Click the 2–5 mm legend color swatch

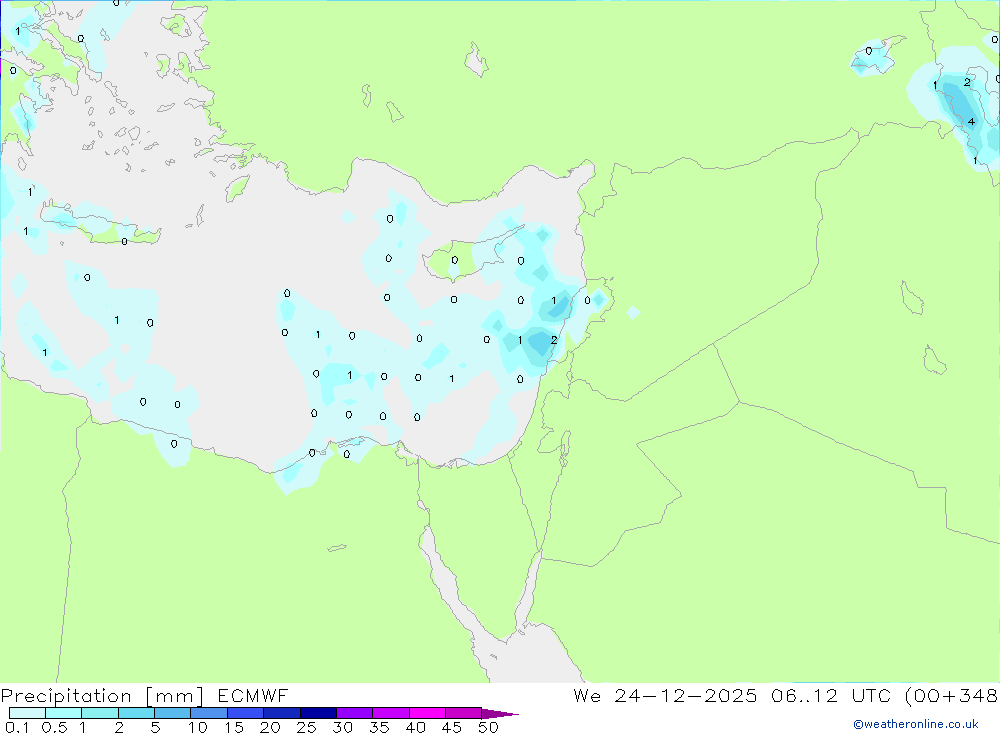click(x=136, y=713)
